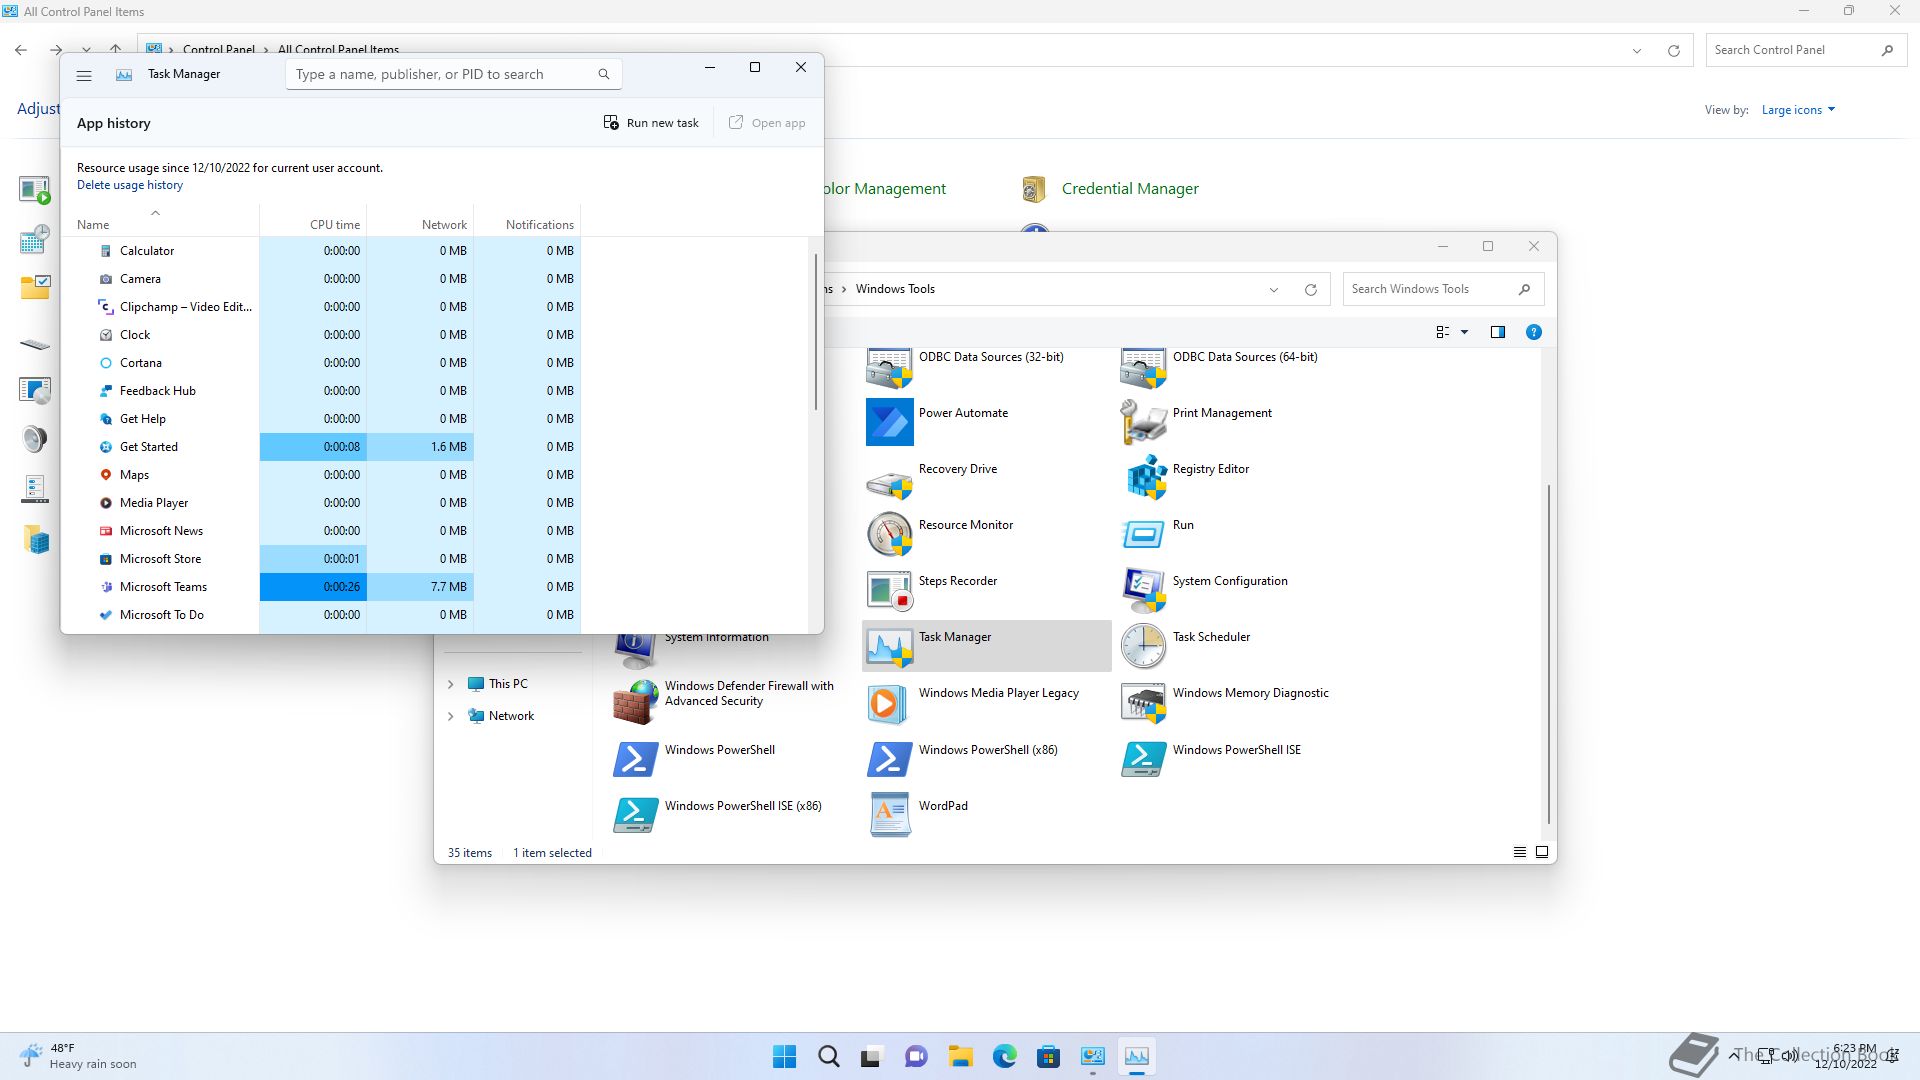This screenshot has width=1920, height=1080.
Task: Click Run new task button
Action: 651,123
